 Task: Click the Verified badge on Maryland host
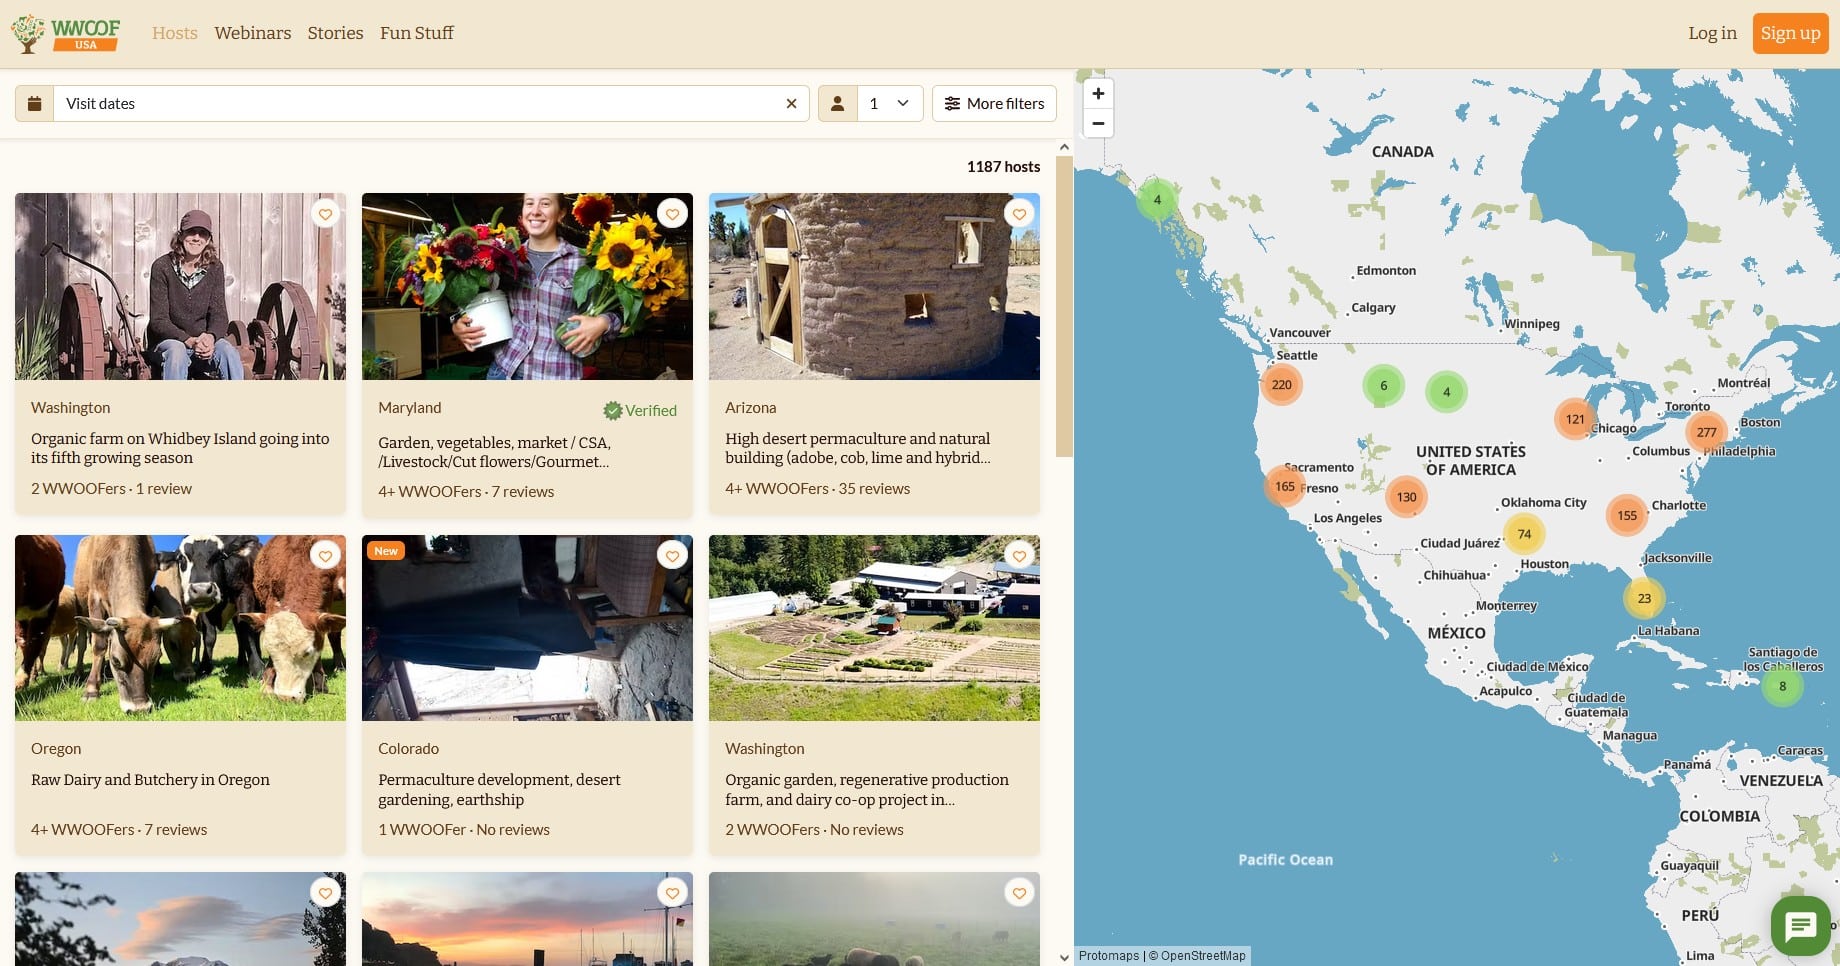pos(640,411)
